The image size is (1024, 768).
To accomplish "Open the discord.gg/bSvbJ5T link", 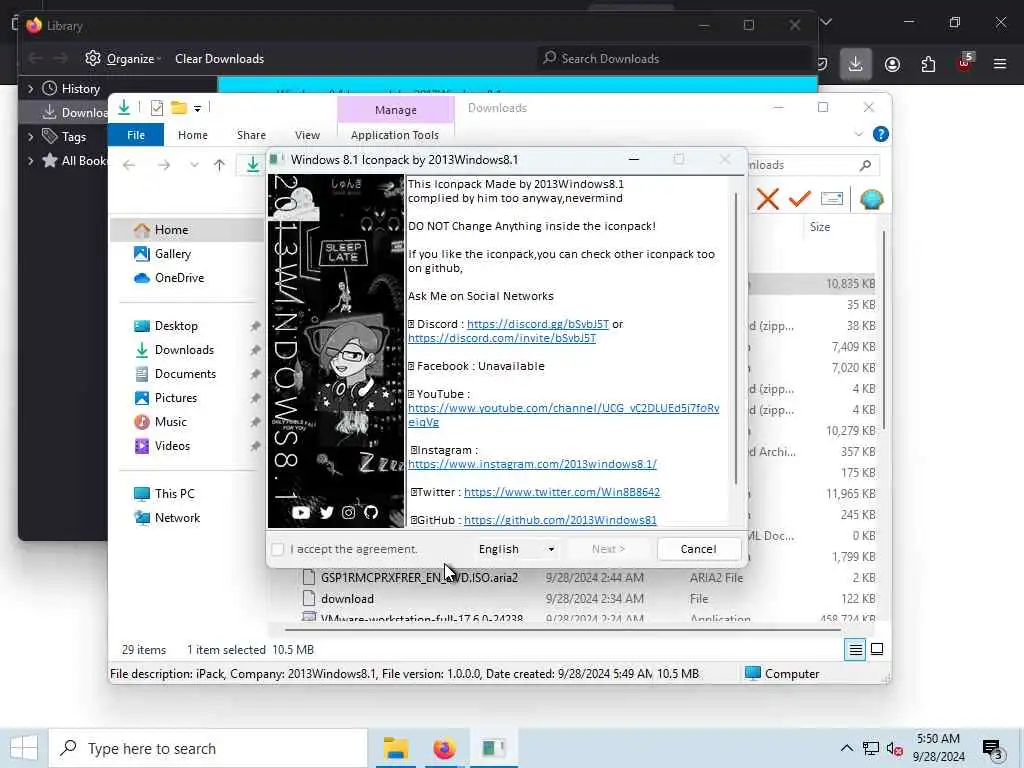I will point(537,324).
